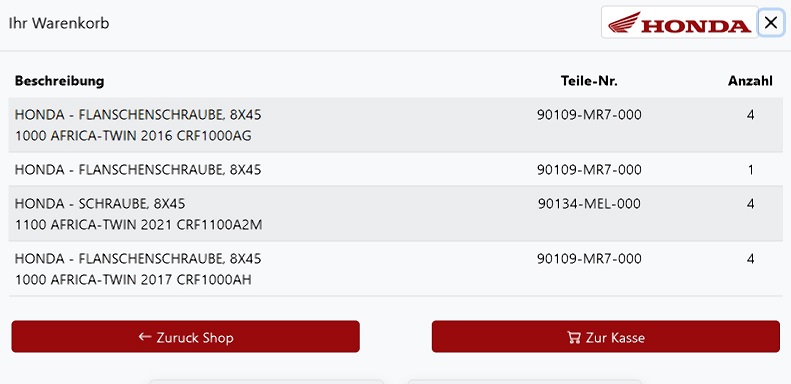Viewport: 791px width, 384px height.
Task: Select the 2017 CRF1000AH Africa-Twin row
Action: click(396, 269)
